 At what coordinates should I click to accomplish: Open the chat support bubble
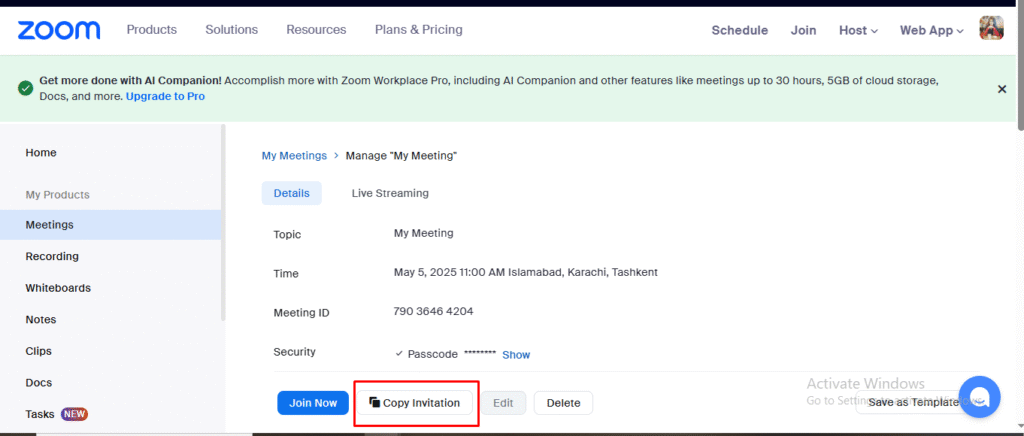coord(979,396)
